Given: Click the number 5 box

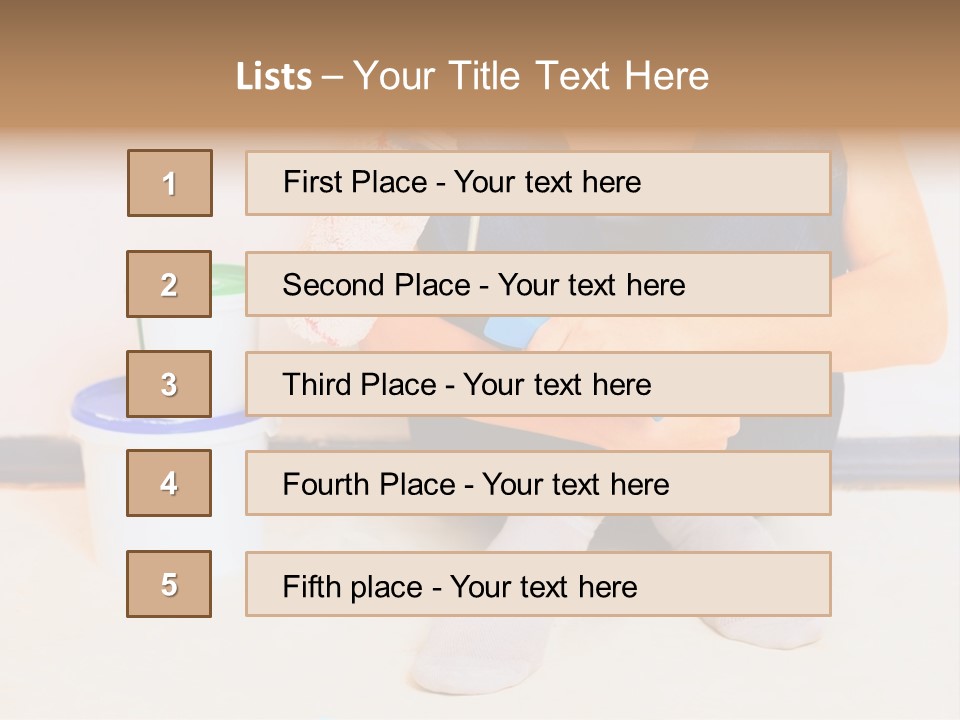Looking at the screenshot, I should tap(170, 584).
